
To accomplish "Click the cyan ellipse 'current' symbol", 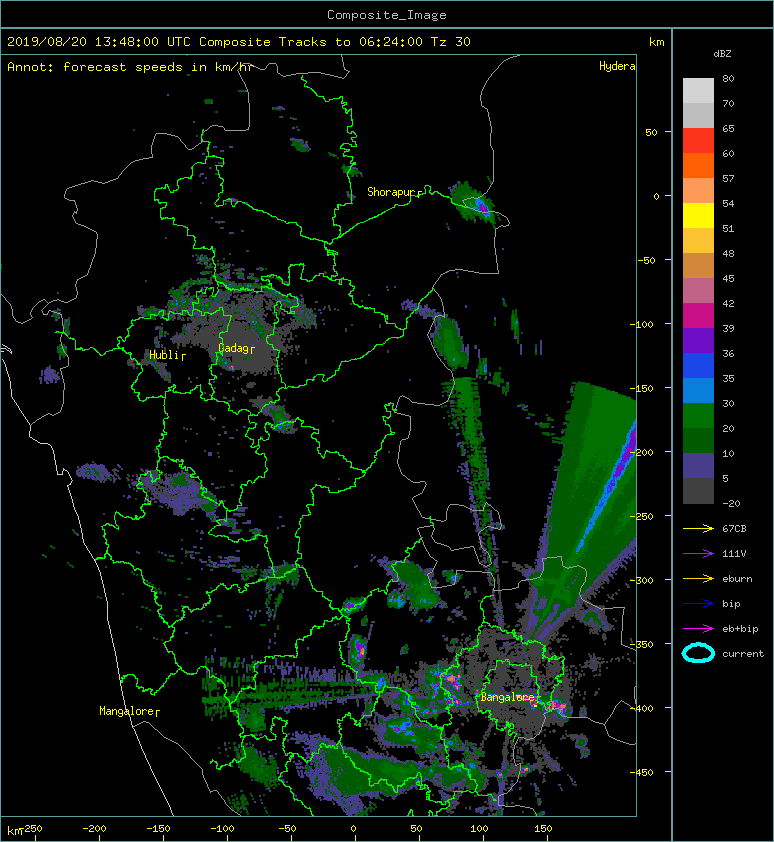I will tap(698, 653).
